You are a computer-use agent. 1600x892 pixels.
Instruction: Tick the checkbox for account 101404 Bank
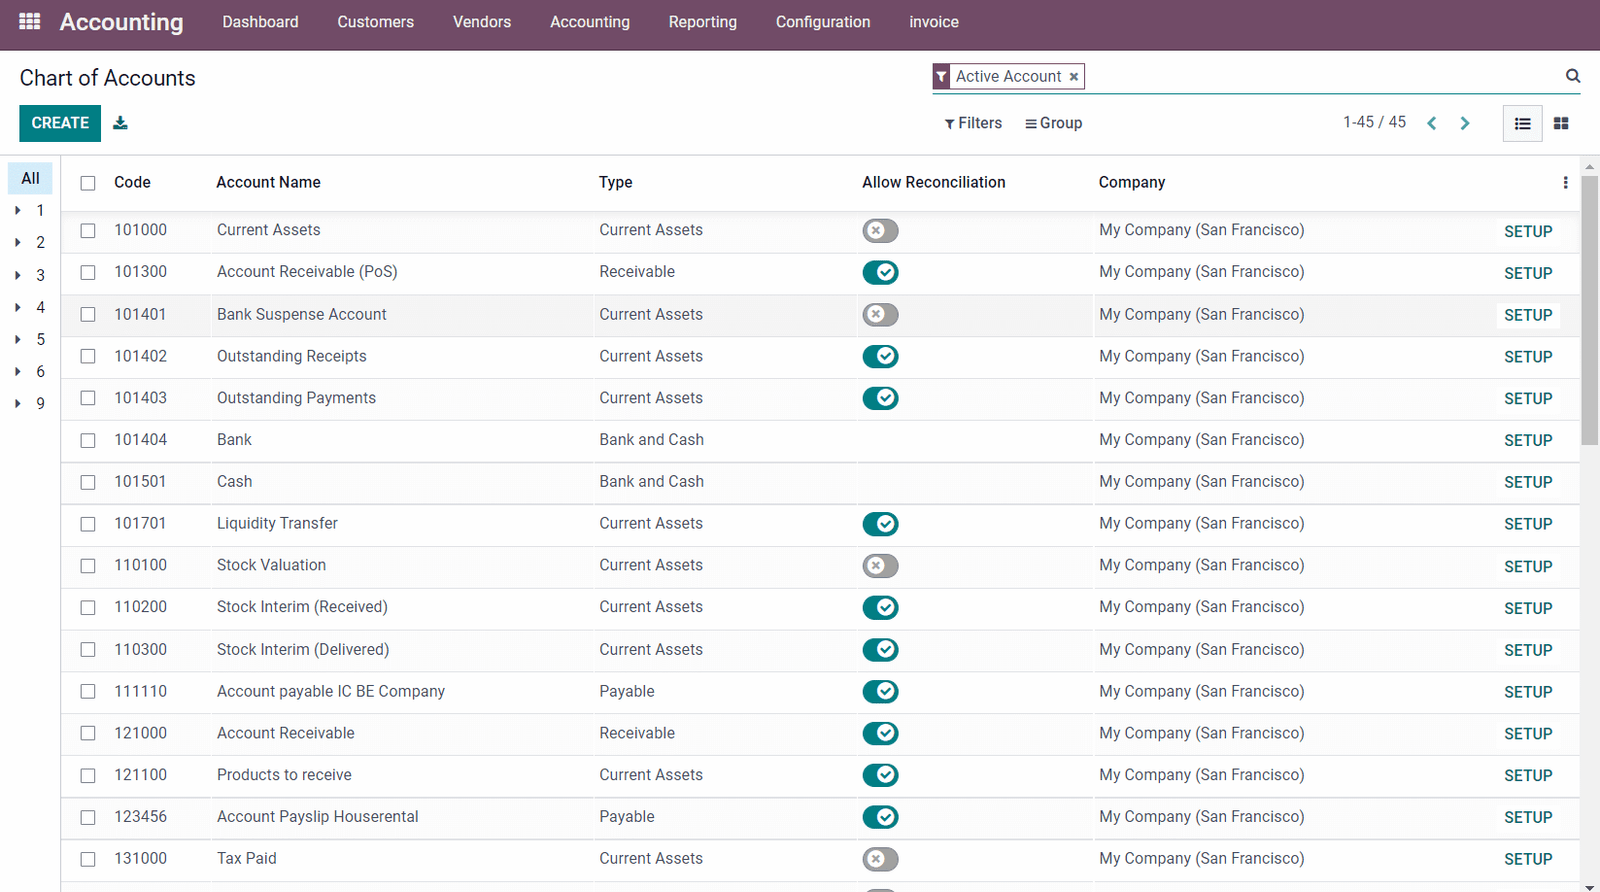[x=88, y=440]
